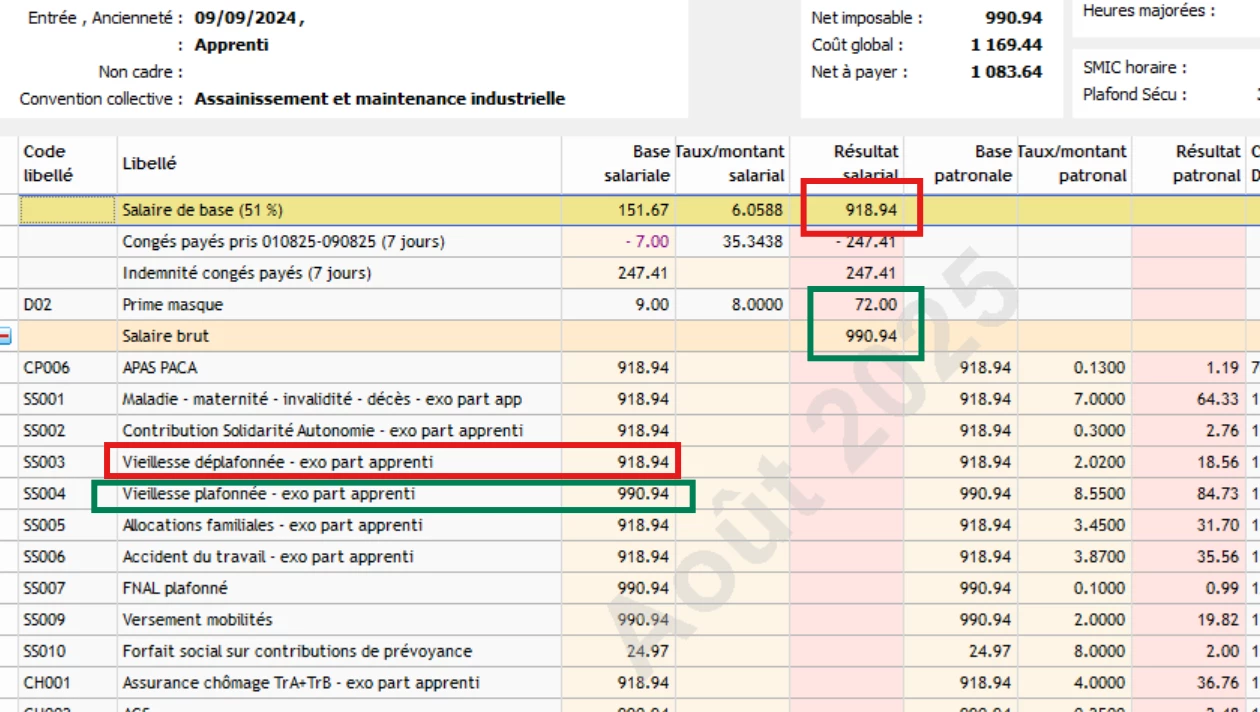Viewport: 1260px width, 712px height.
Task: Select the SS001 code cell
Action: pos(44,399)
